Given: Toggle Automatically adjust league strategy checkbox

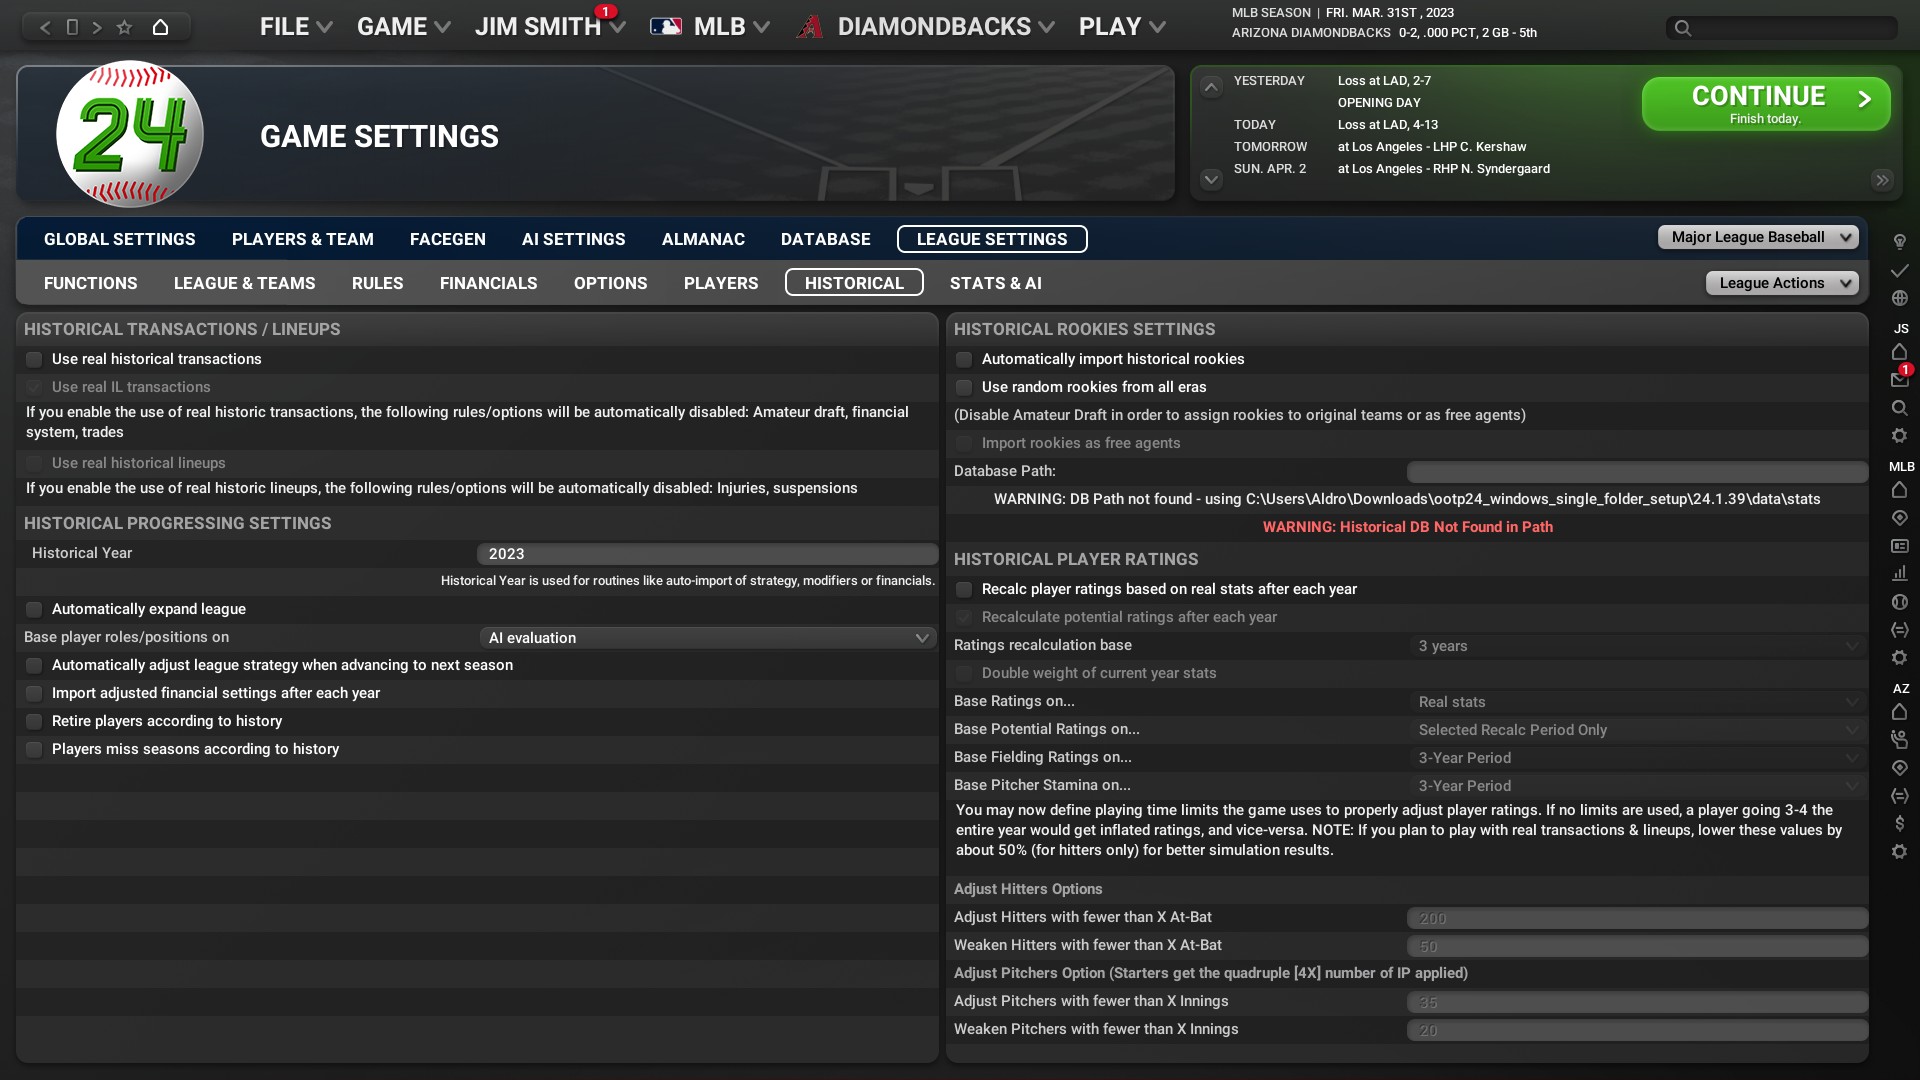Looking at the screenshot, I should coord(34,665).
